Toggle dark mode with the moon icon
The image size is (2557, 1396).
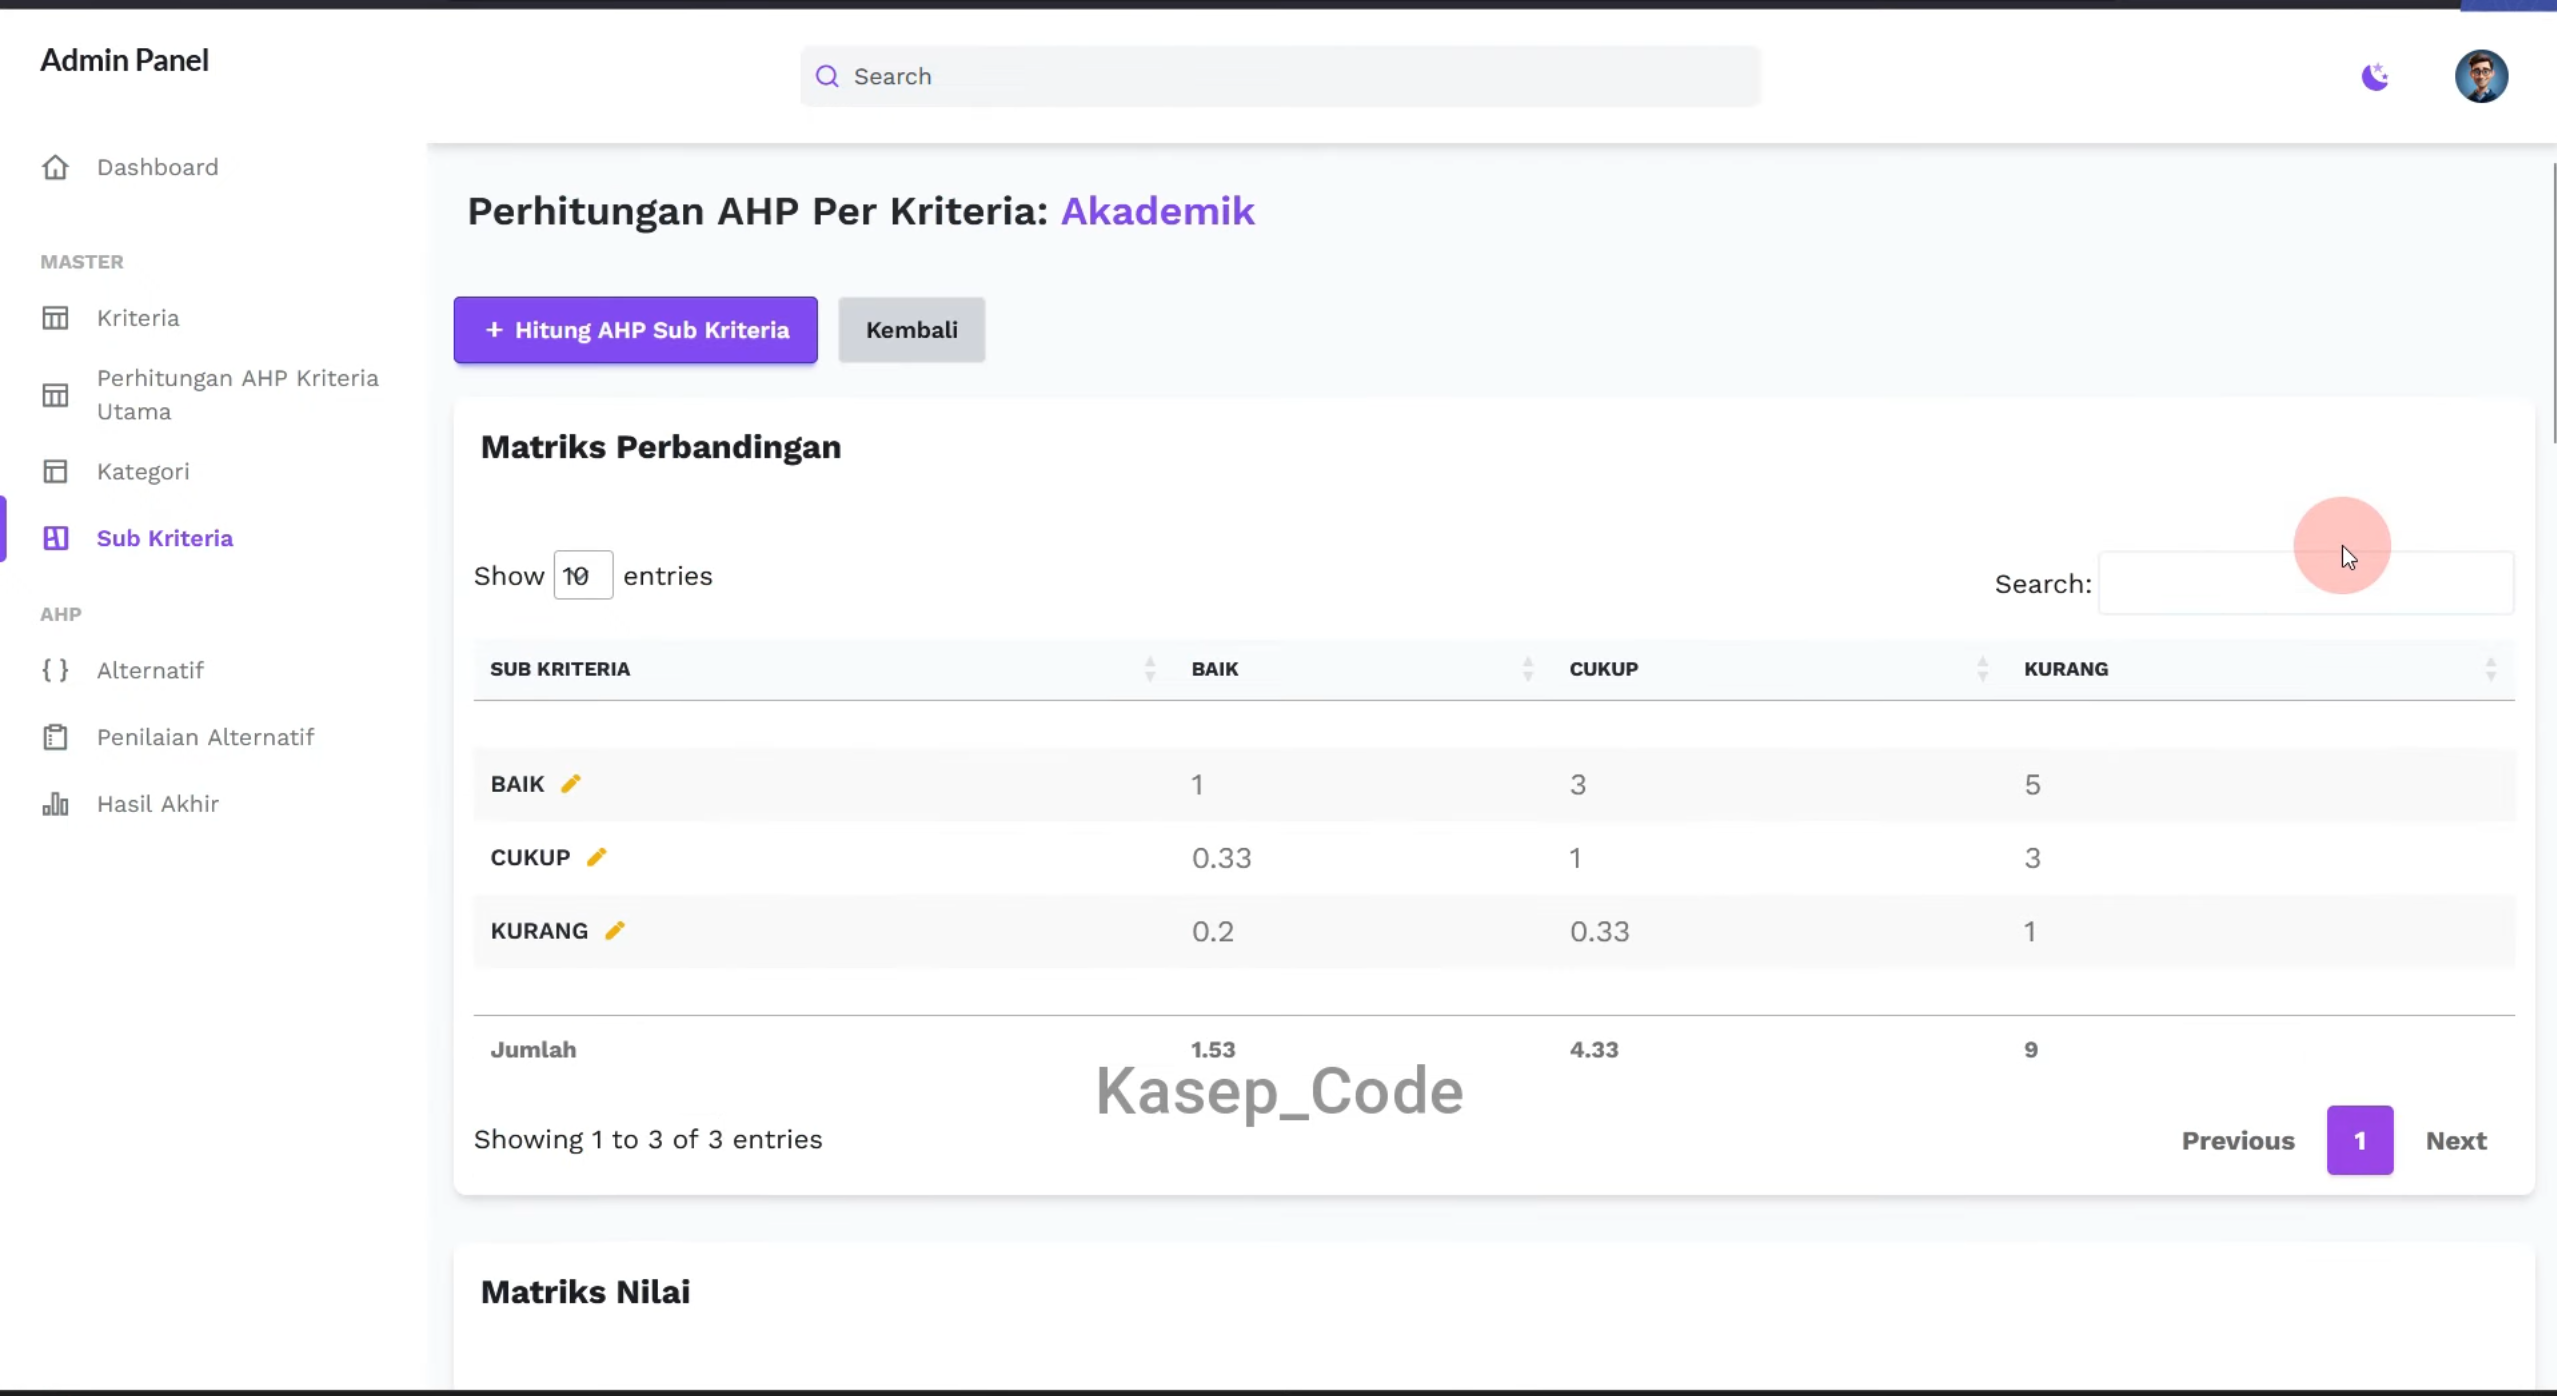[x=2375, y=76]
